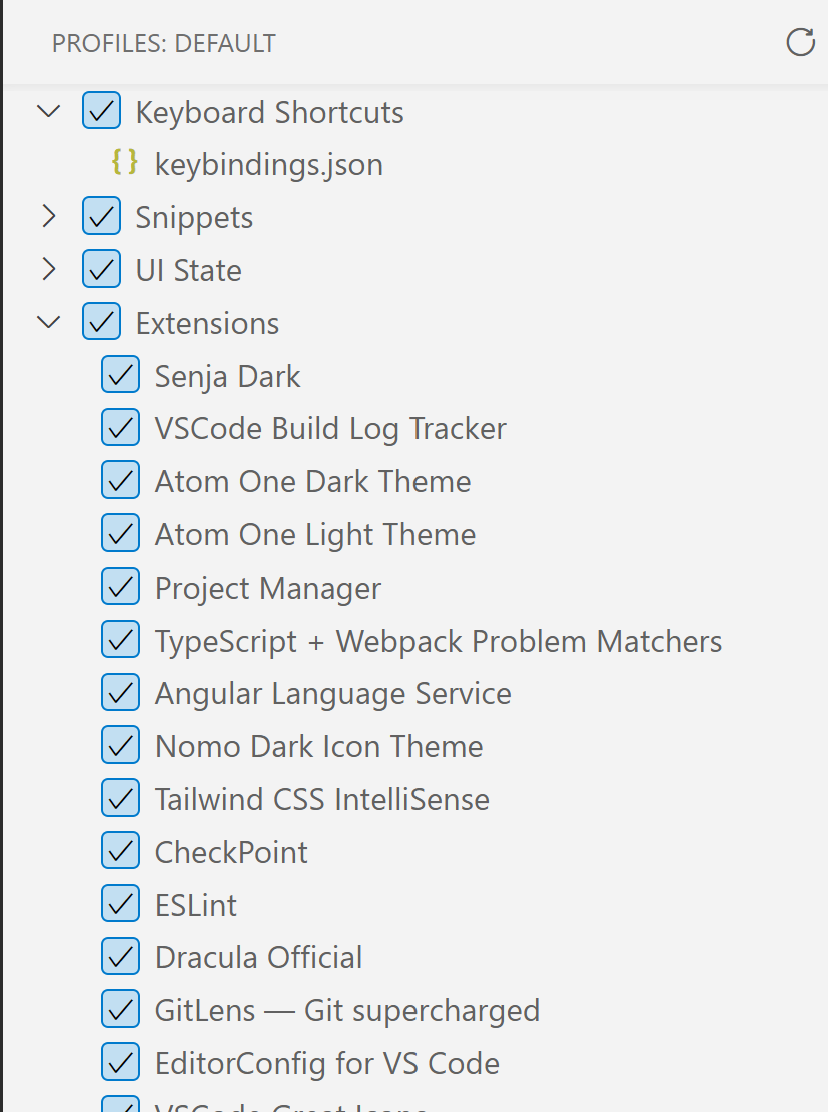828x1112 pixels.
Task: Collapse the Extensions section
Action: [x=48, y=322]
